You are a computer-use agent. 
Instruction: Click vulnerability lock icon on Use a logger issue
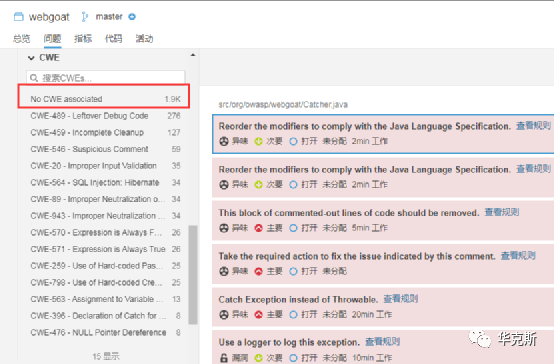pos(224,358)
